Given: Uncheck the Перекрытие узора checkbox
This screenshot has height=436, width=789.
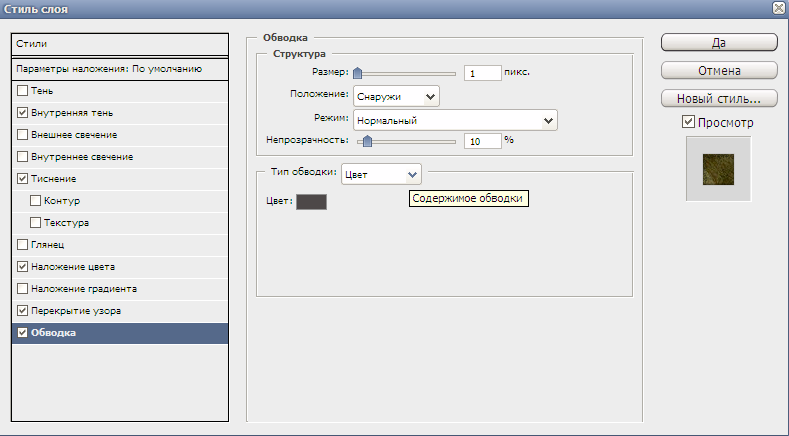Looking at the screenshot, I should pos(22,311).
